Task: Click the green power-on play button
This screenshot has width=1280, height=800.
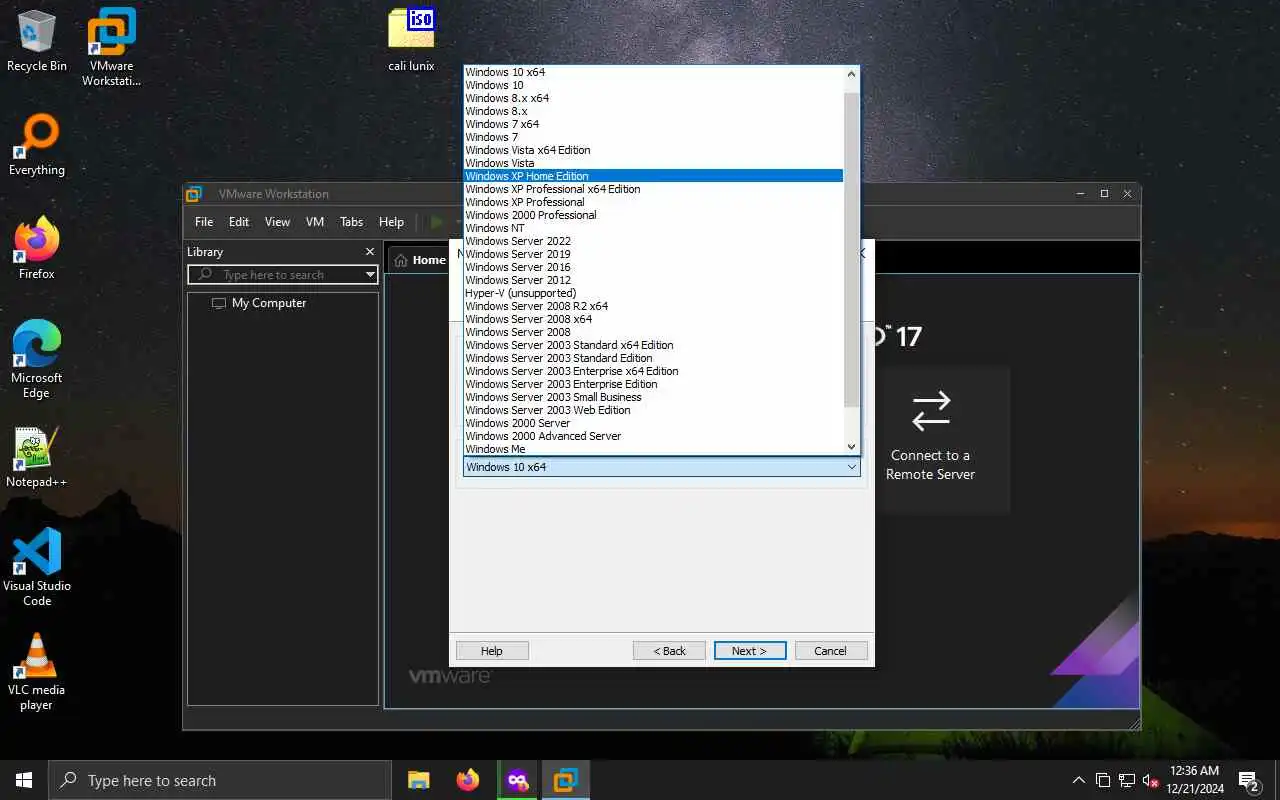Action: [437, 222]
